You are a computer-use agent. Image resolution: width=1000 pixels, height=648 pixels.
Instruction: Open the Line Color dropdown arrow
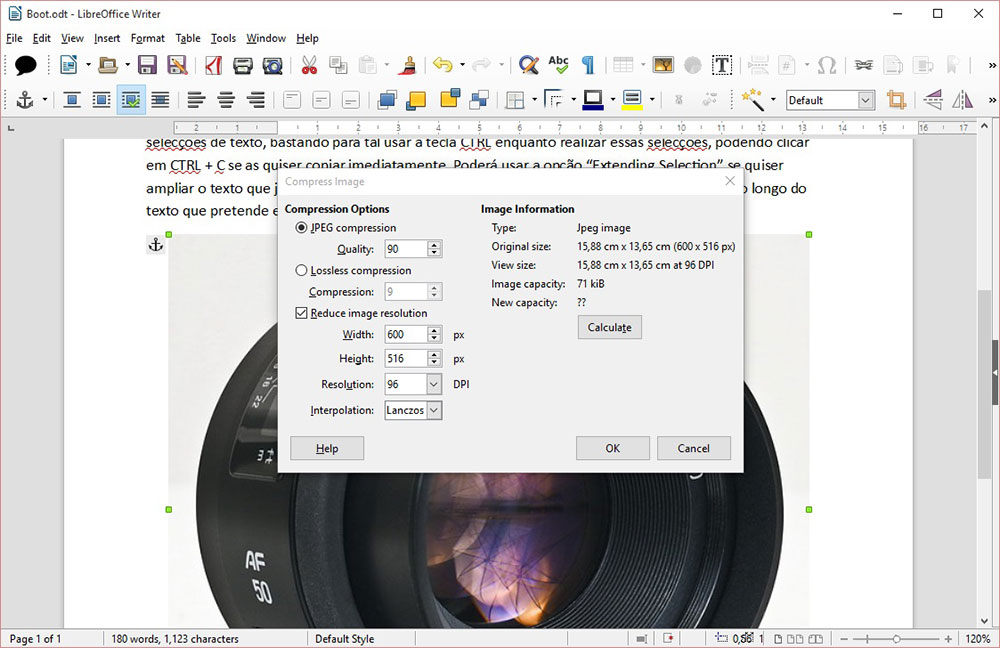click(613, 100)
